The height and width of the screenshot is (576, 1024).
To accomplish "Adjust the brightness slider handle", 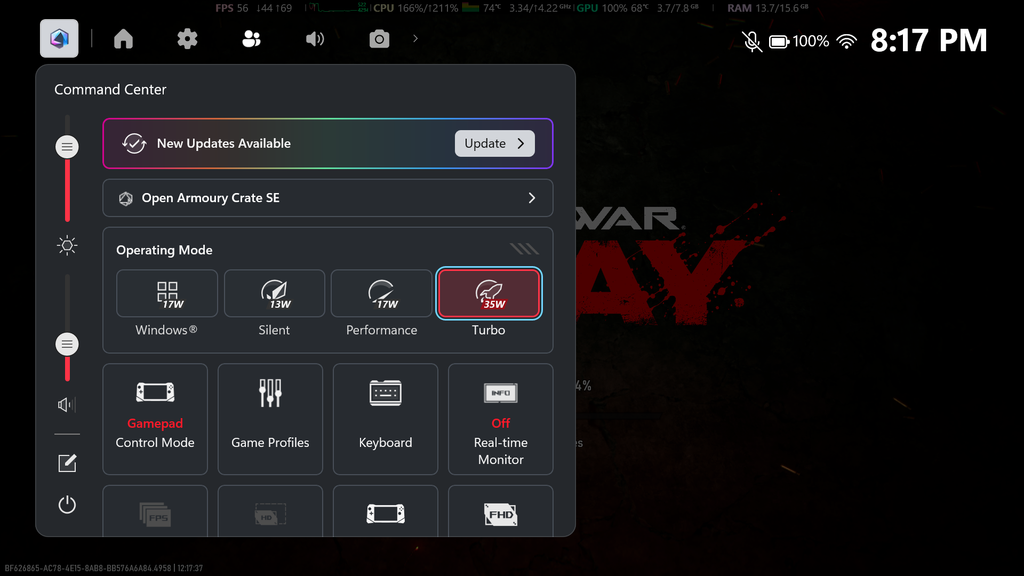I will pos(67,147).
